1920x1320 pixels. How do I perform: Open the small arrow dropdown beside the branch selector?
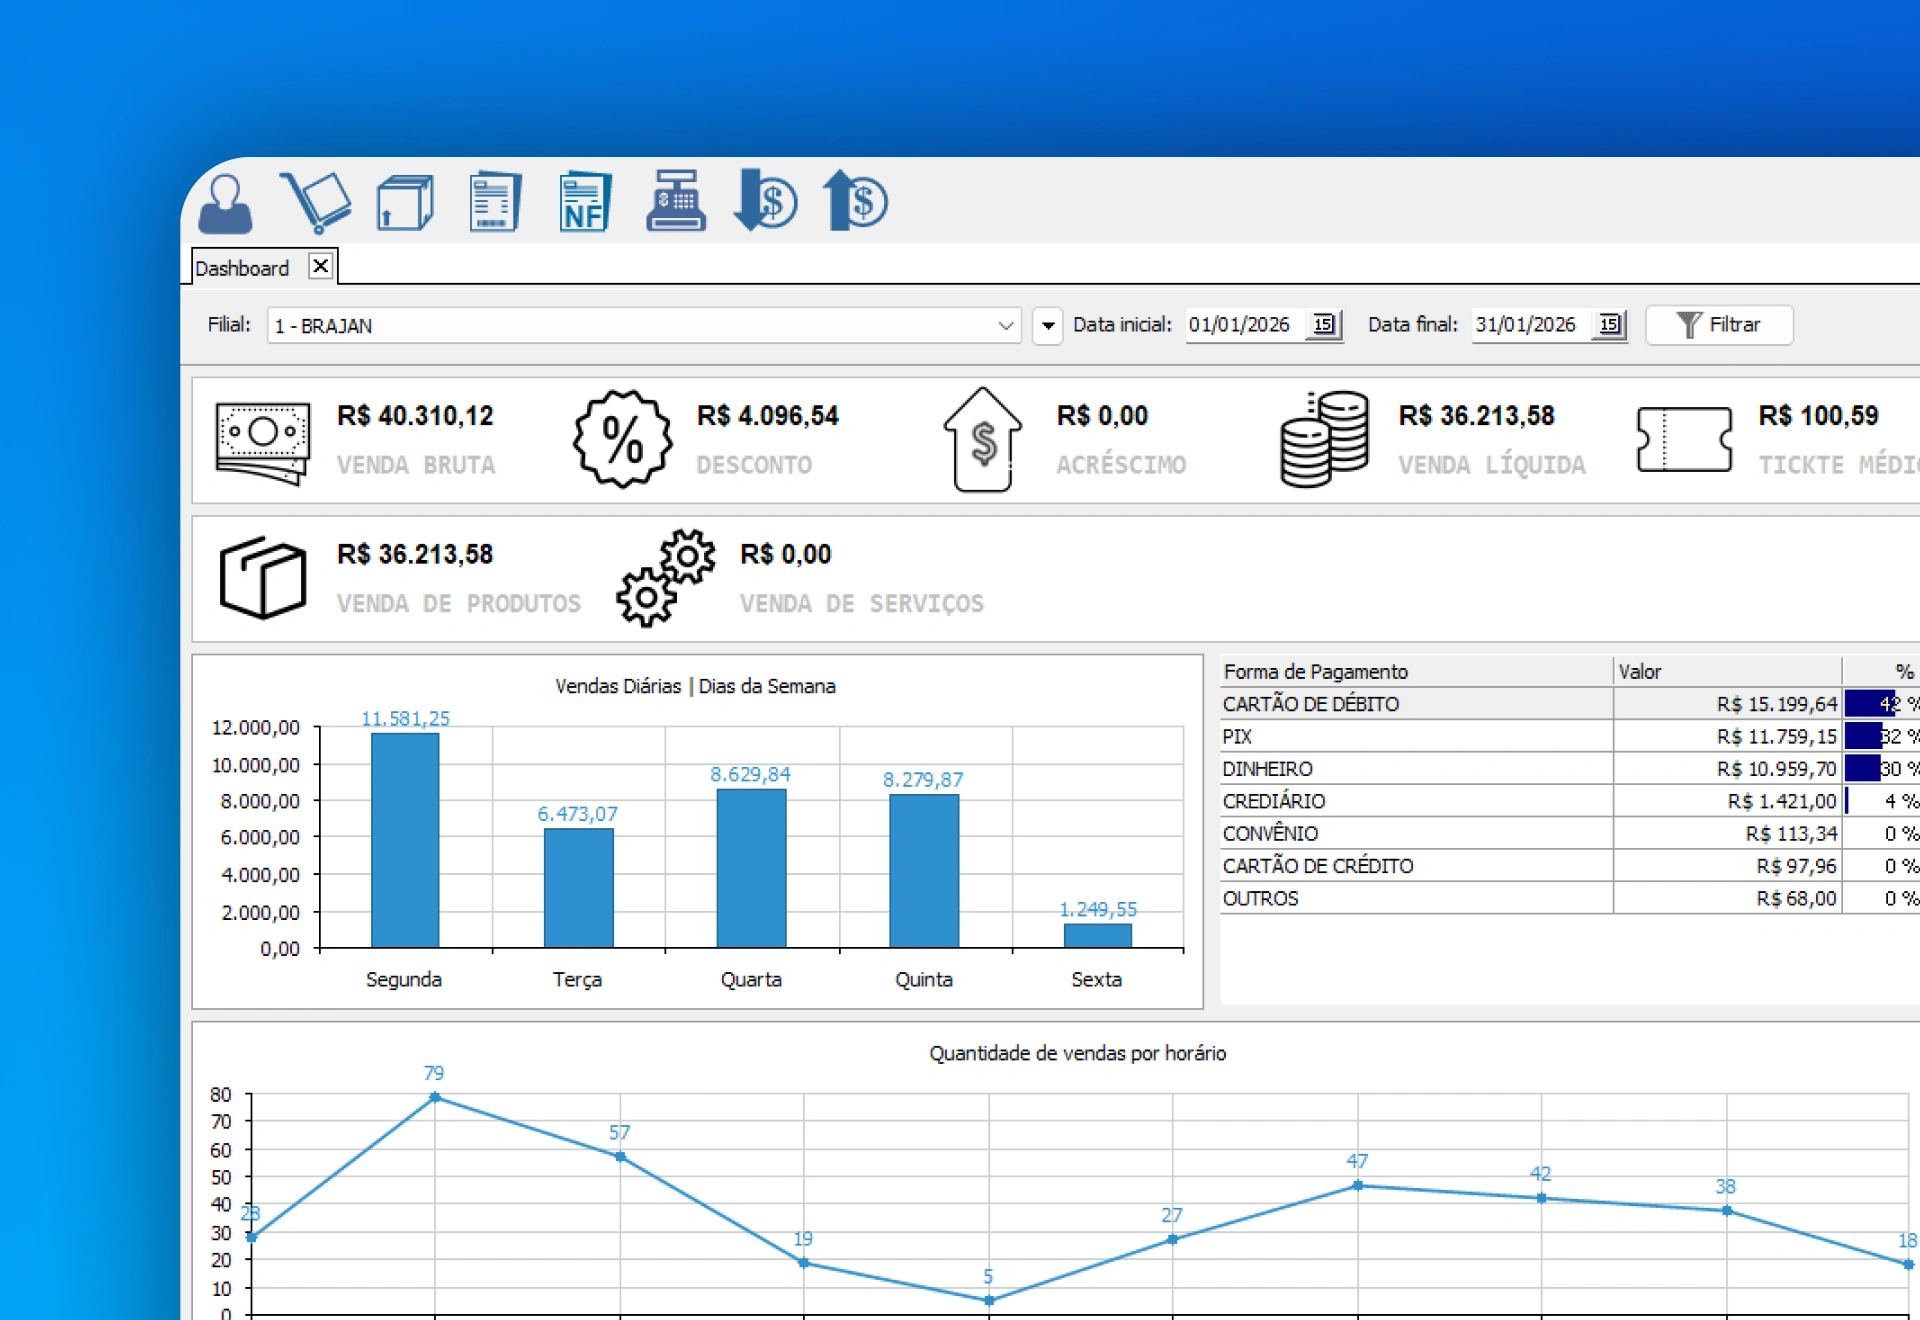pyautogui.click(x=1047, y=326)
